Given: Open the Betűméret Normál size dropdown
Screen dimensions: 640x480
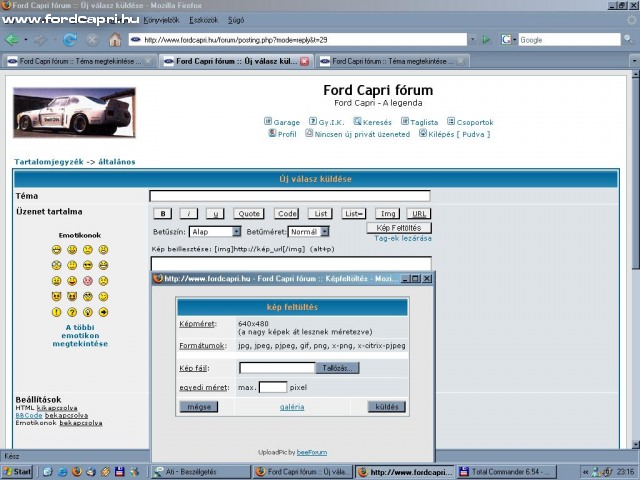Looking at the screenshot, I should [x=324, y=231].
